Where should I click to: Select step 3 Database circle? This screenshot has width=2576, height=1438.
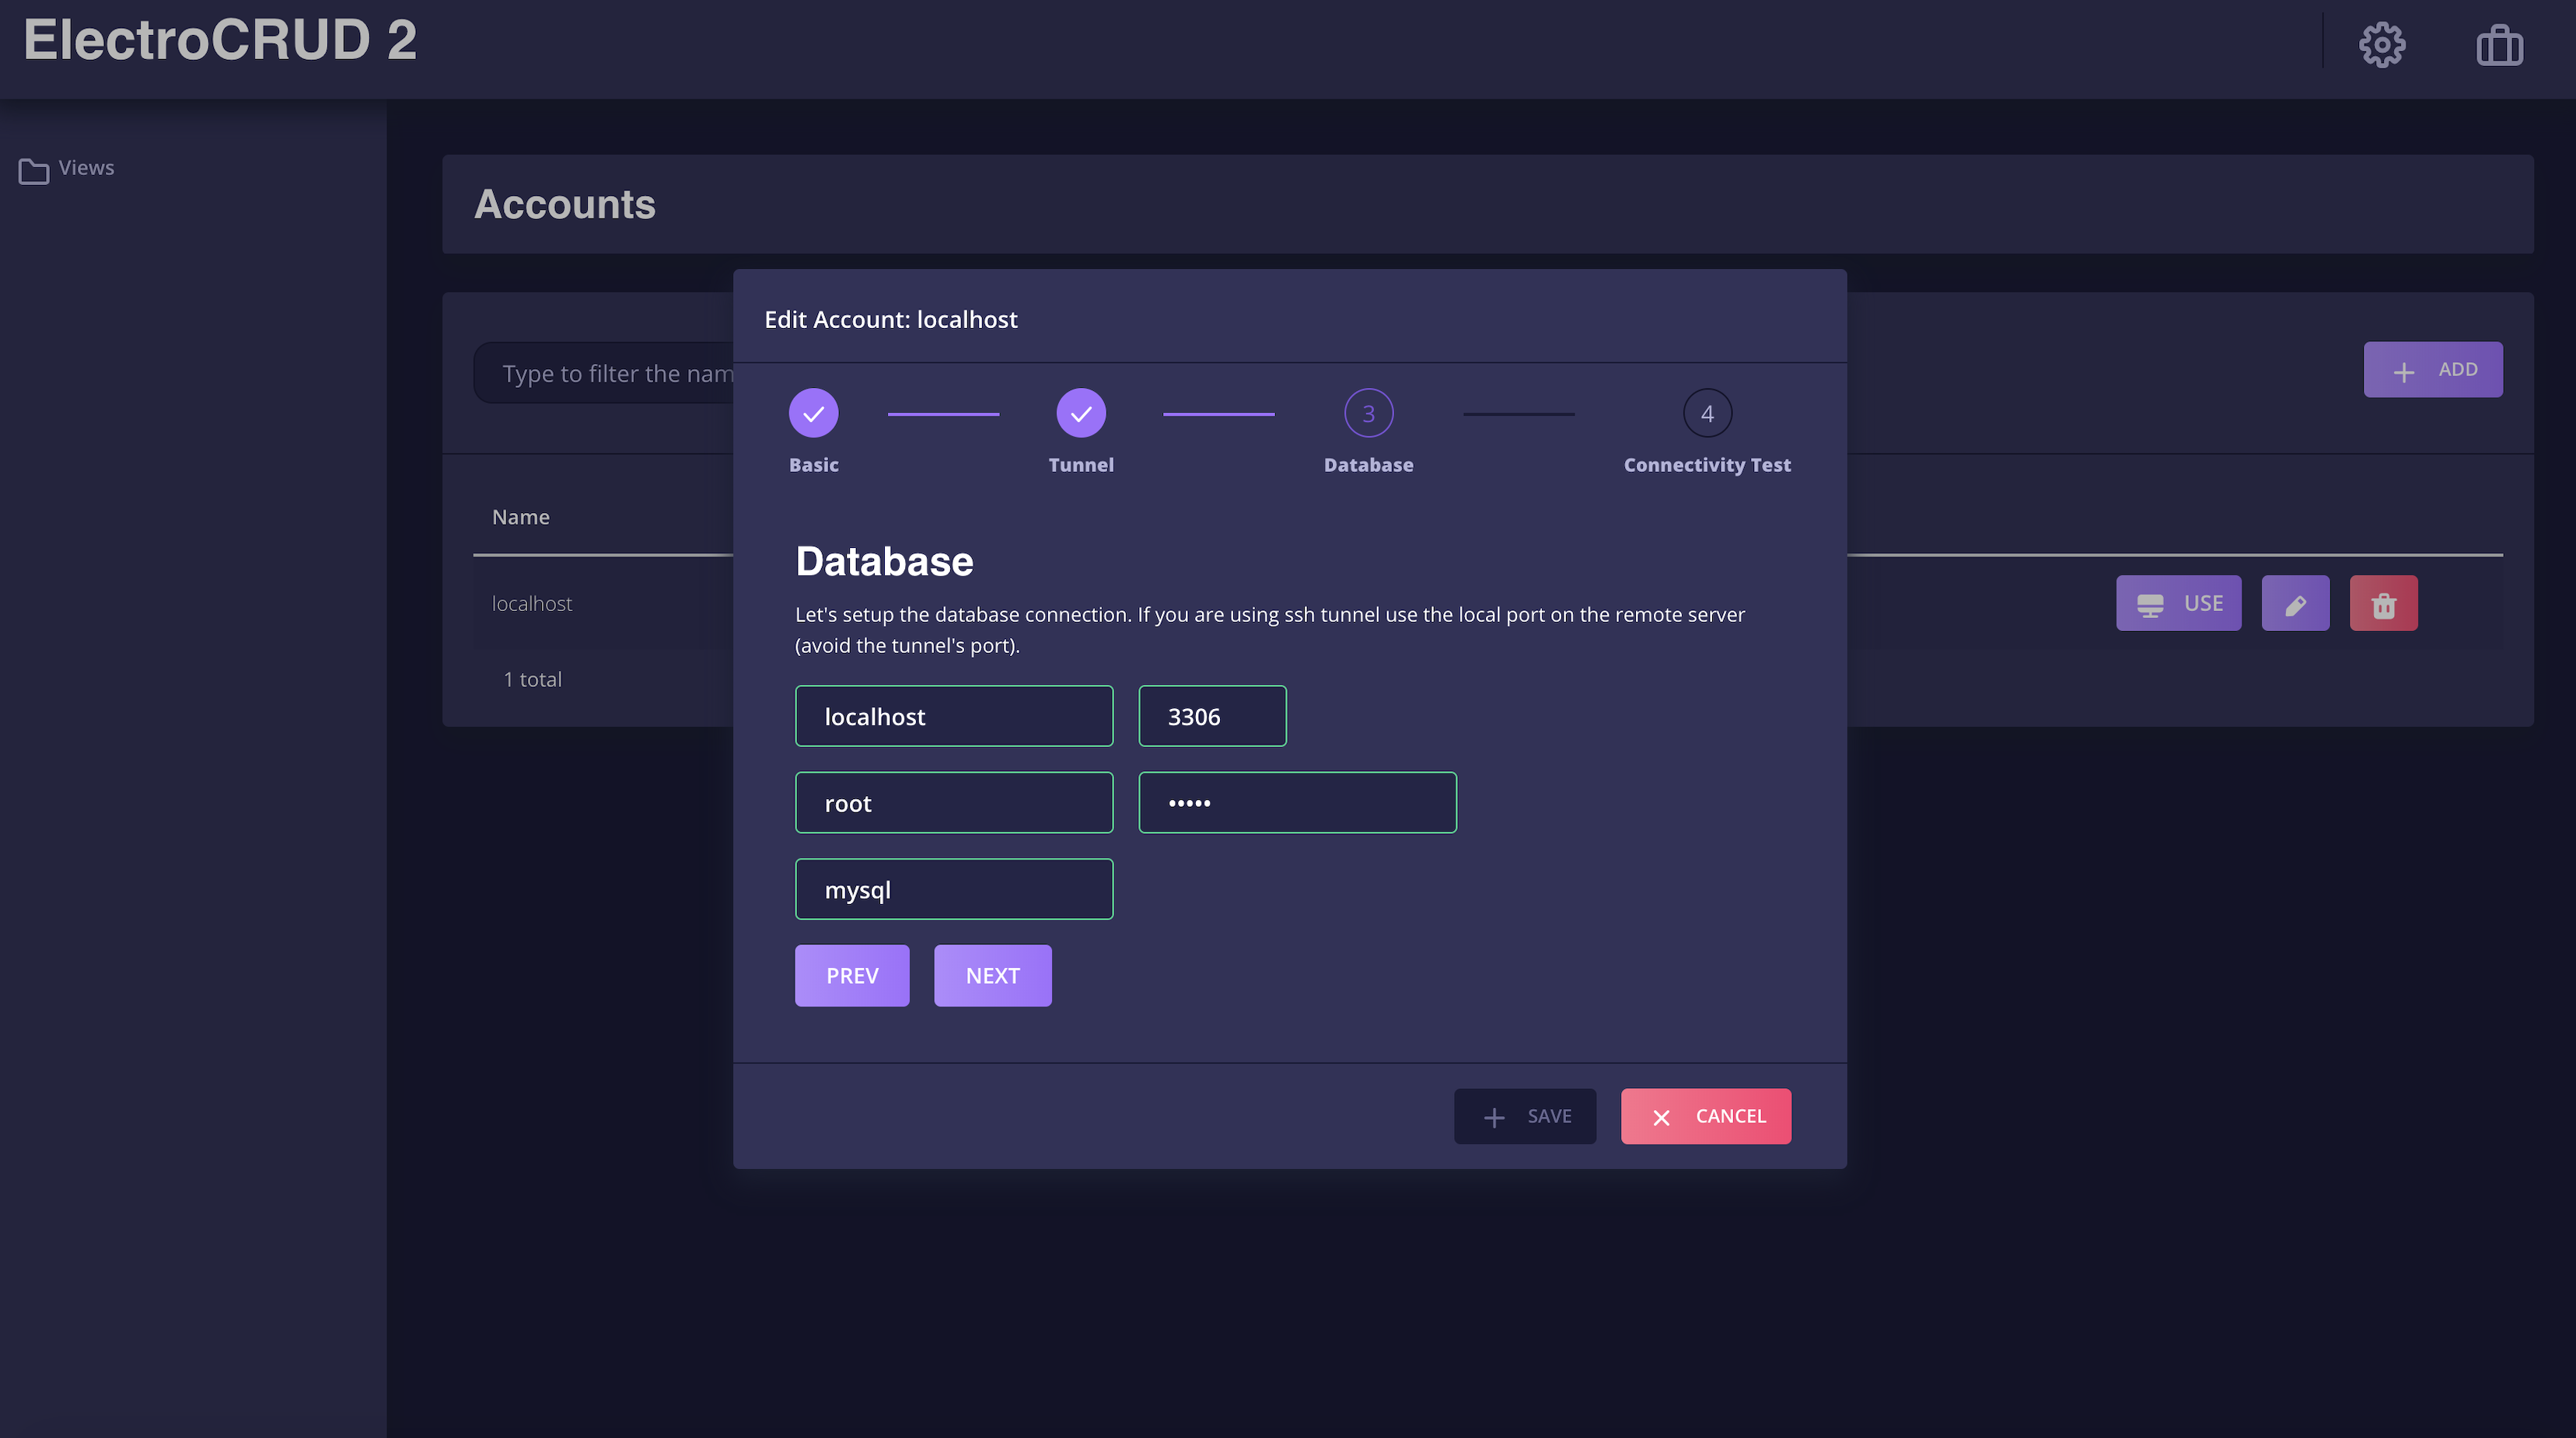1368,413
